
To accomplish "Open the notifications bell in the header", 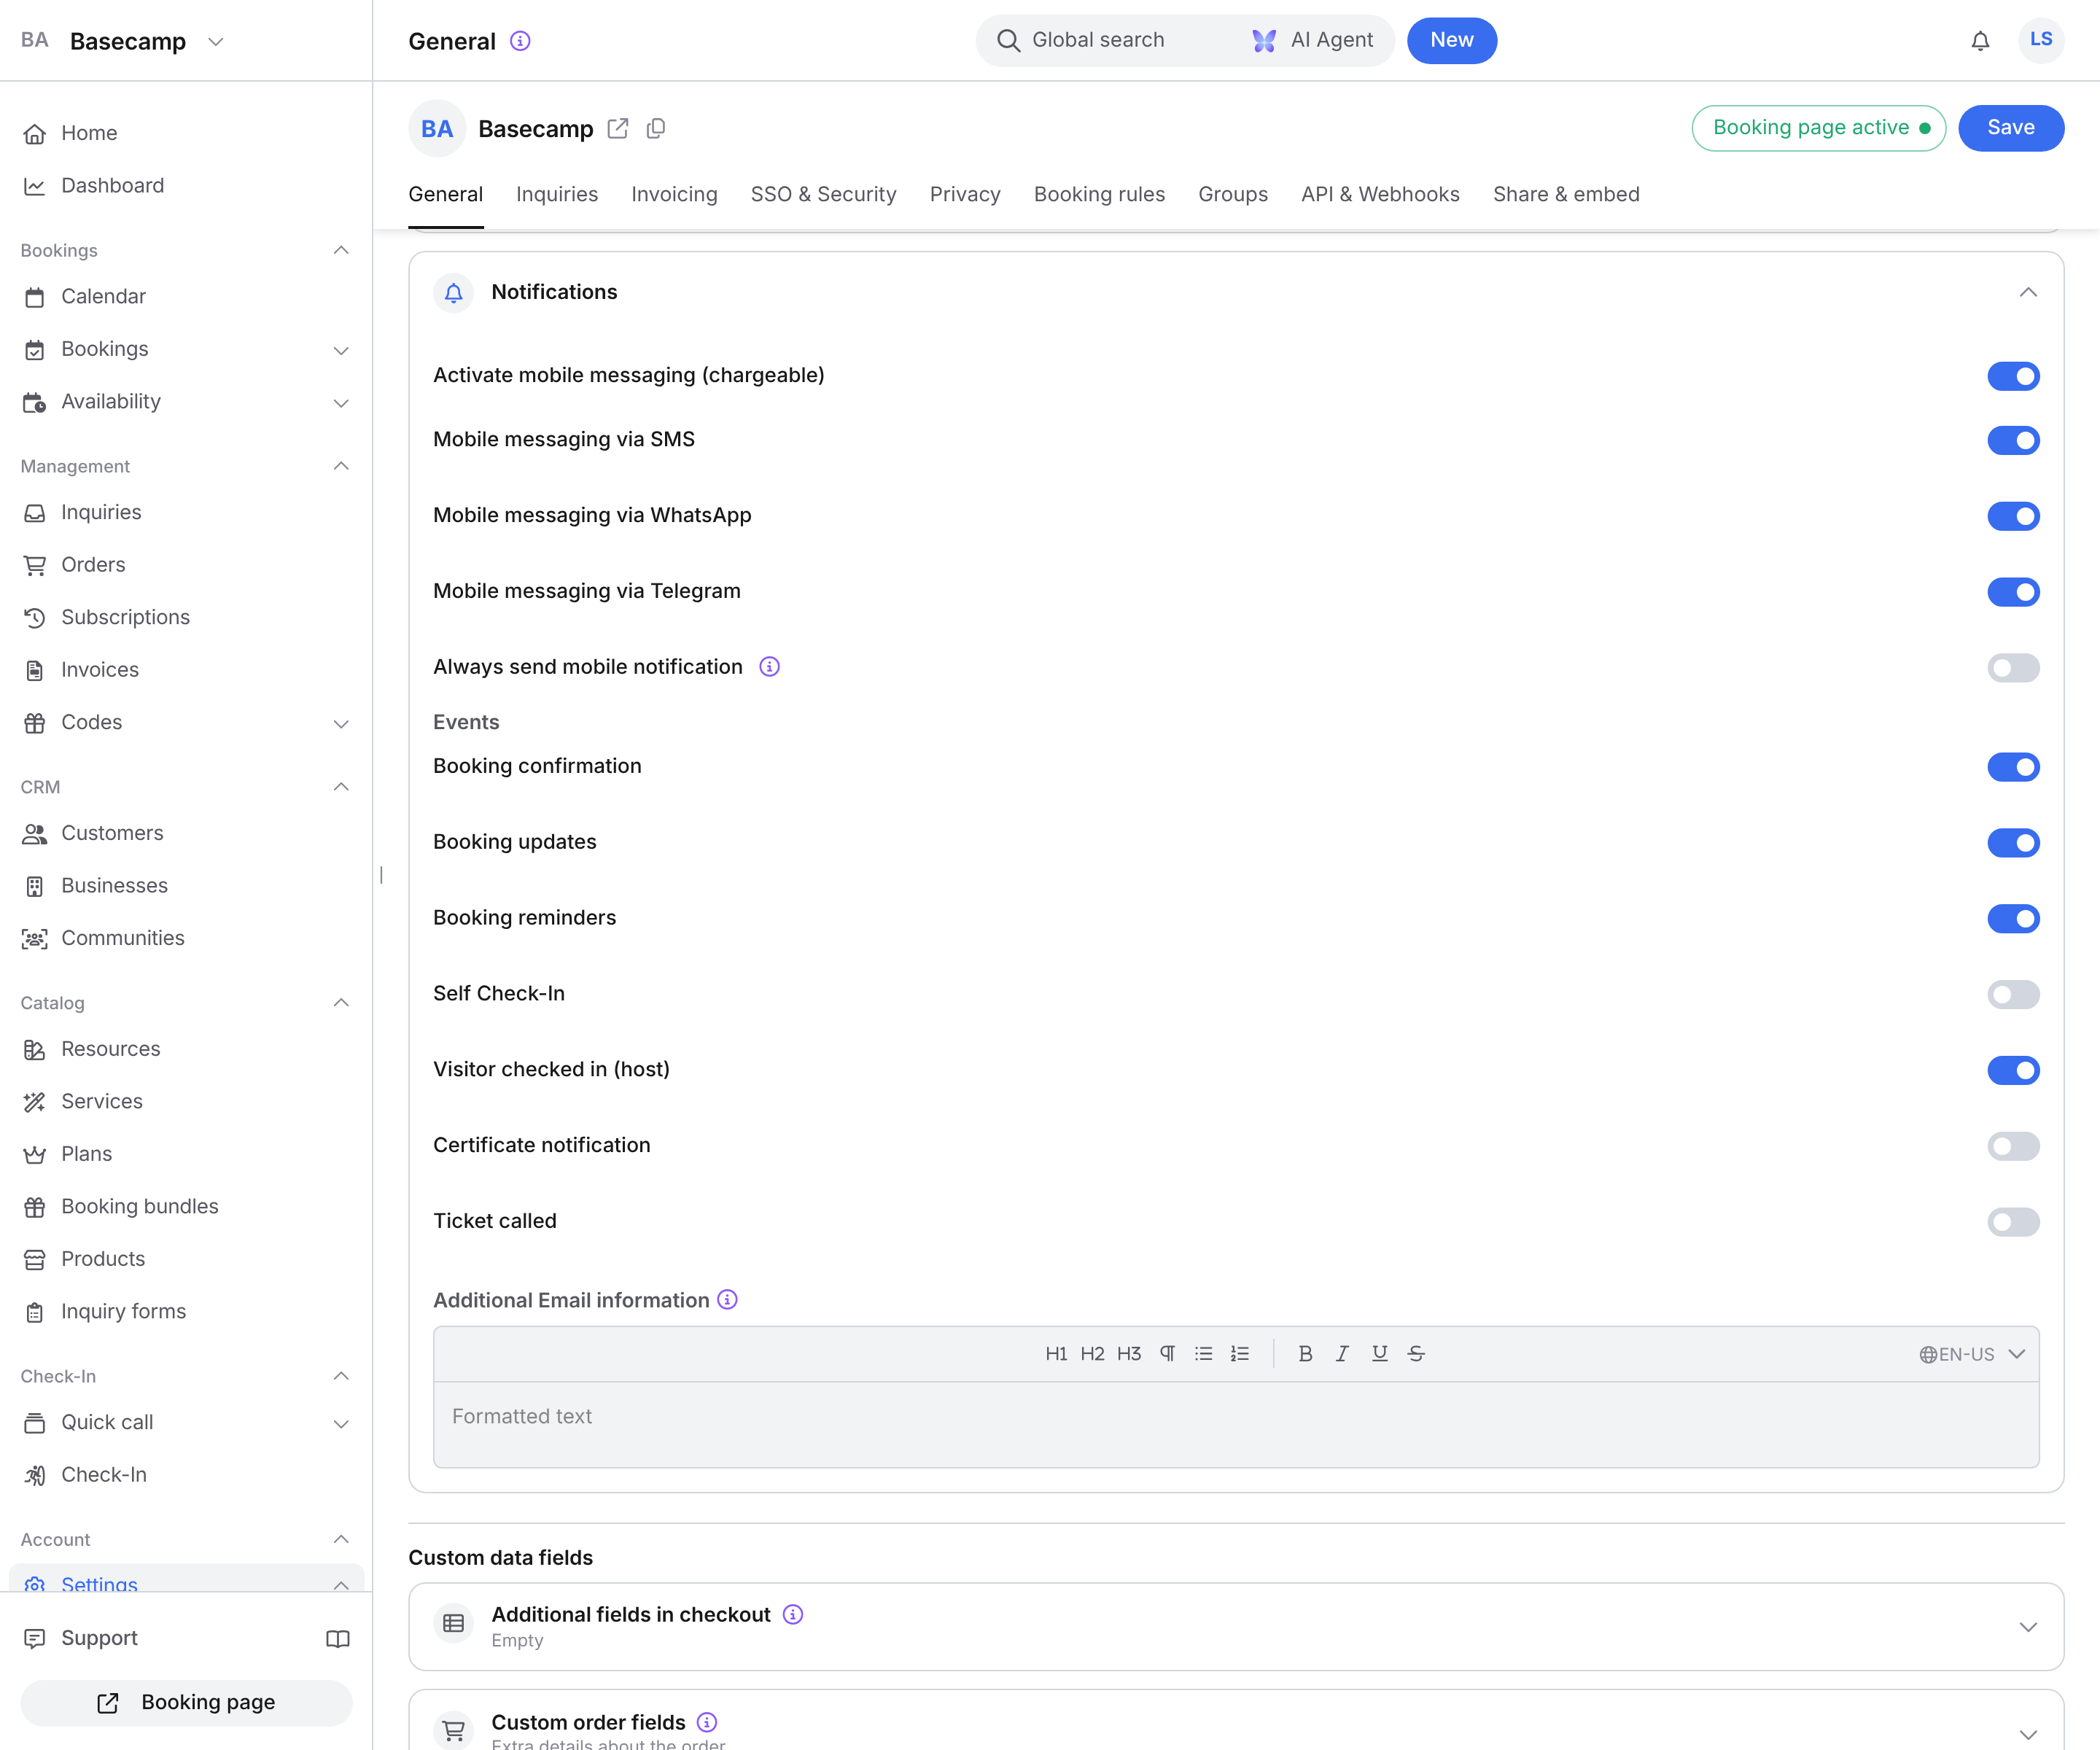I will pyautogui.click(x=1980, y=41).
